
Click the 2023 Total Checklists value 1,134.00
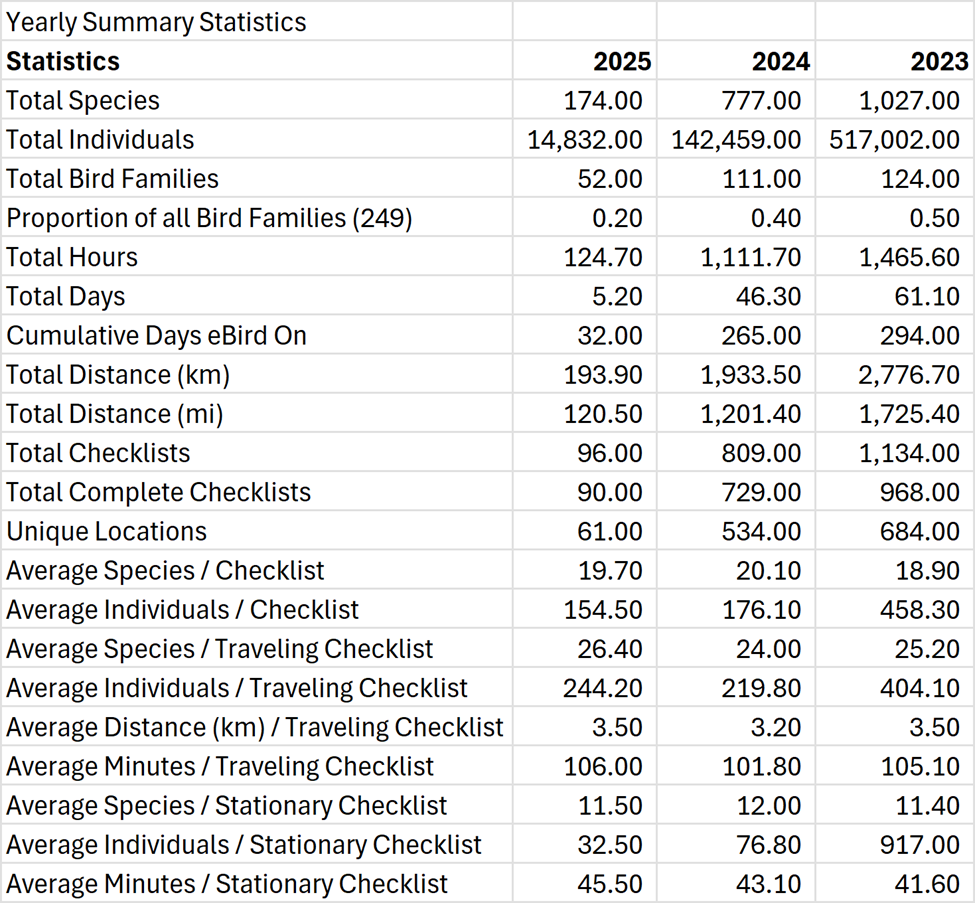909,453
